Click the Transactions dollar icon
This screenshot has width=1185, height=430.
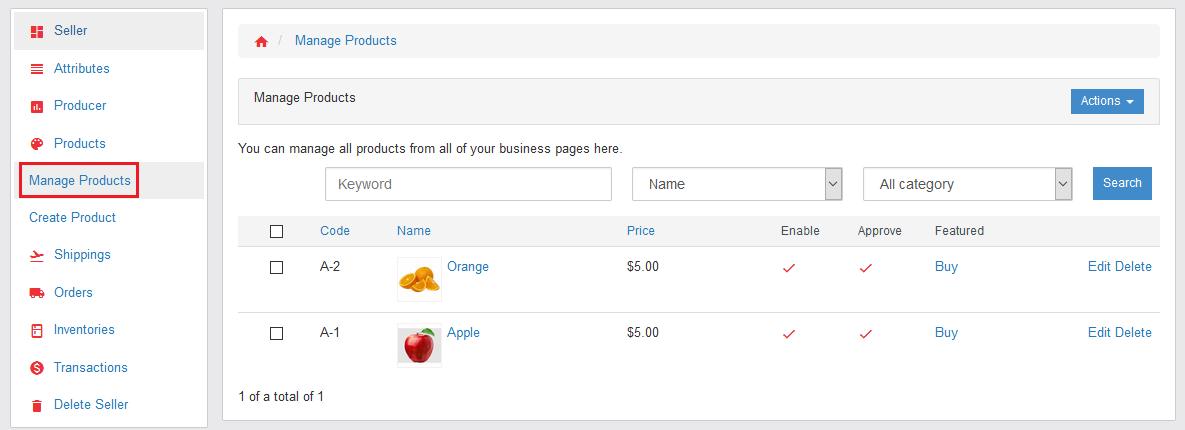click(x=37, y=368)
